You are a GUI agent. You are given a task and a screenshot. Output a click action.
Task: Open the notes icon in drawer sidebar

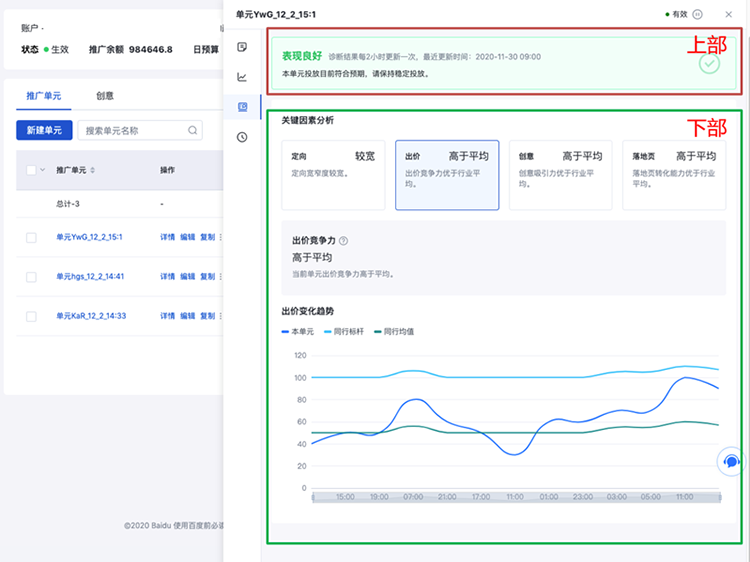[242, 47]
